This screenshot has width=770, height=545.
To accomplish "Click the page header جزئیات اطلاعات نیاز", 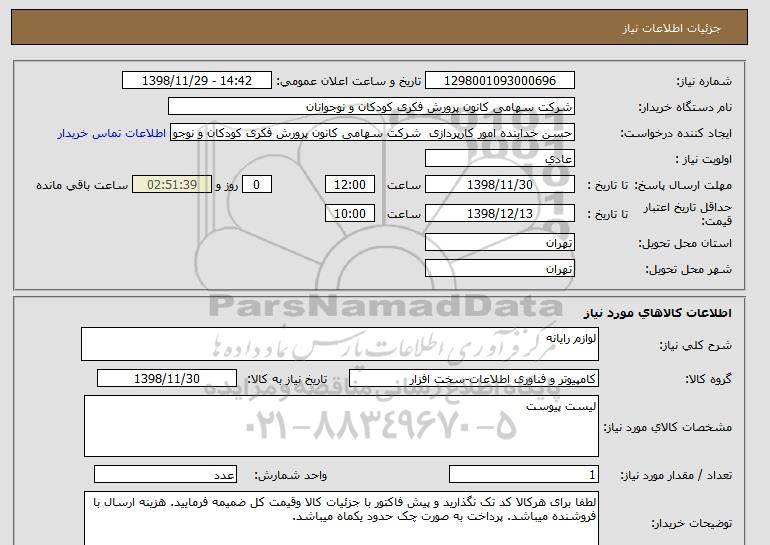I will (x=671, y=28).
